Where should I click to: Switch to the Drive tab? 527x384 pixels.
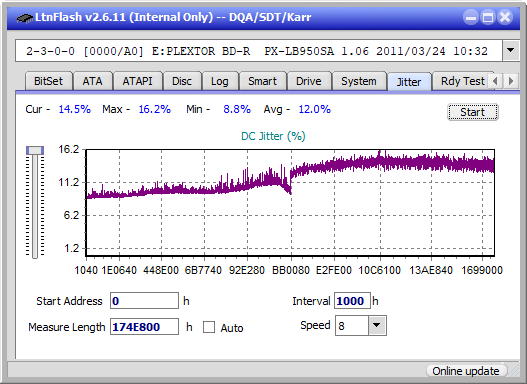coord(309,81)
